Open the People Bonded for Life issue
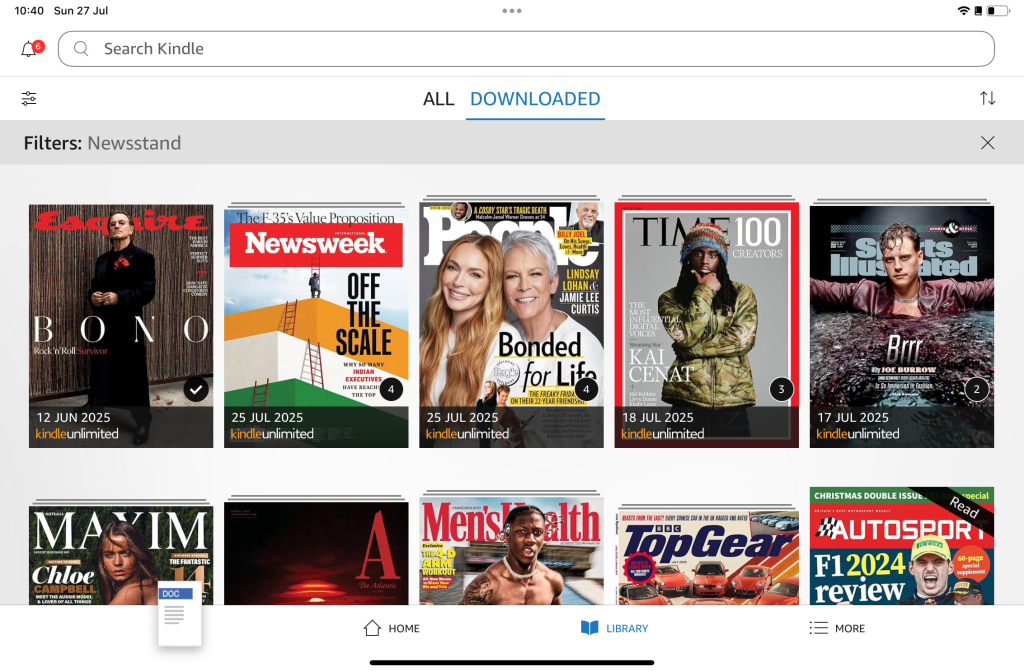 tap(511, 325)
